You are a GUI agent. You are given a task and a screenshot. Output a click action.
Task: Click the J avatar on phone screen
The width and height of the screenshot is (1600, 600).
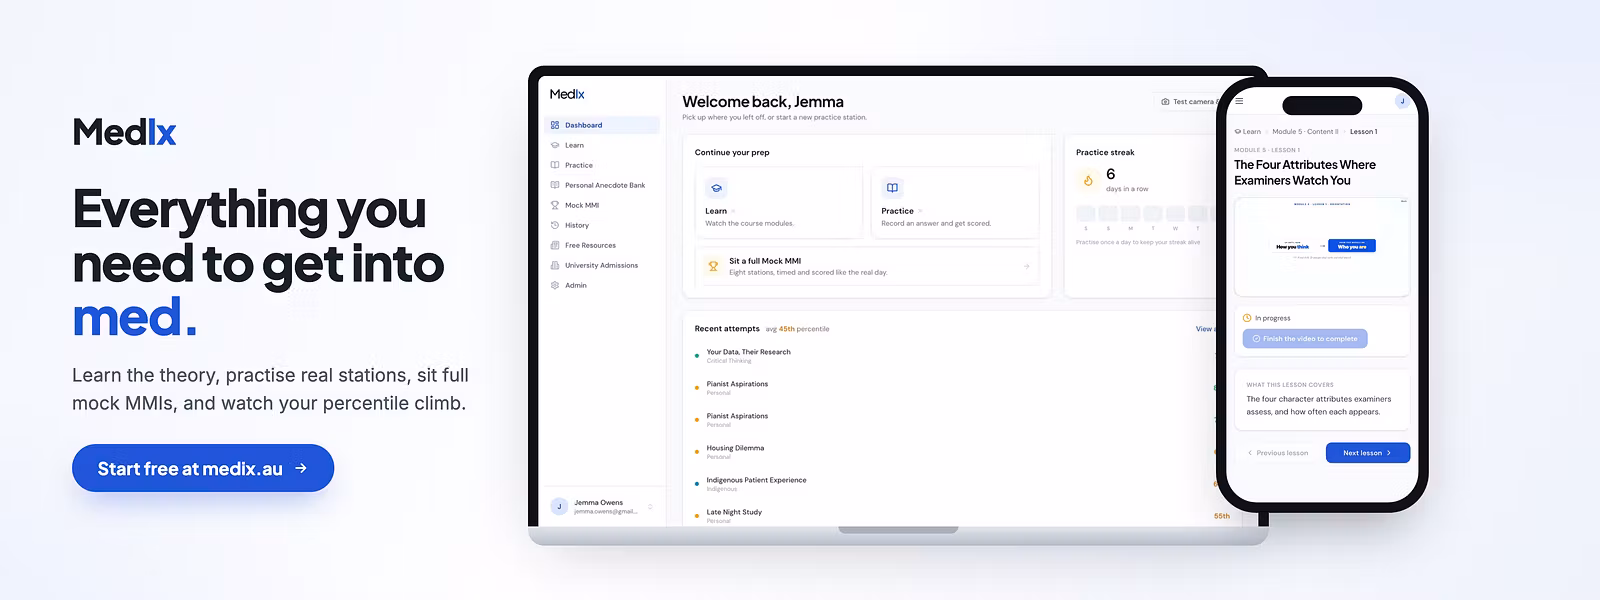click(x=1402, y=101)
